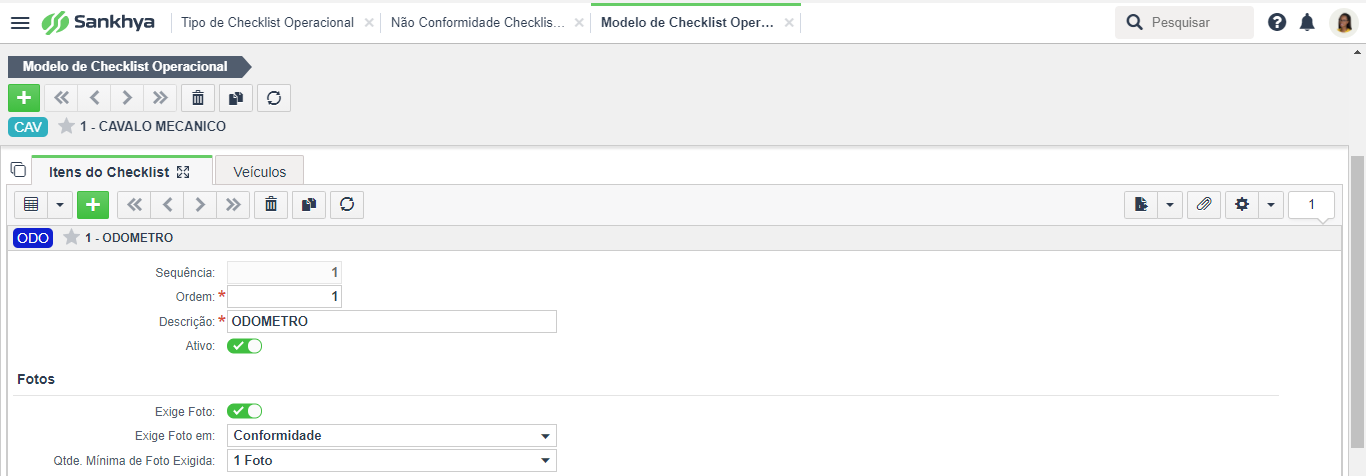Go to the next checklist item
The width and height of the screenshot is (1366, 476).
pos(200,205)
